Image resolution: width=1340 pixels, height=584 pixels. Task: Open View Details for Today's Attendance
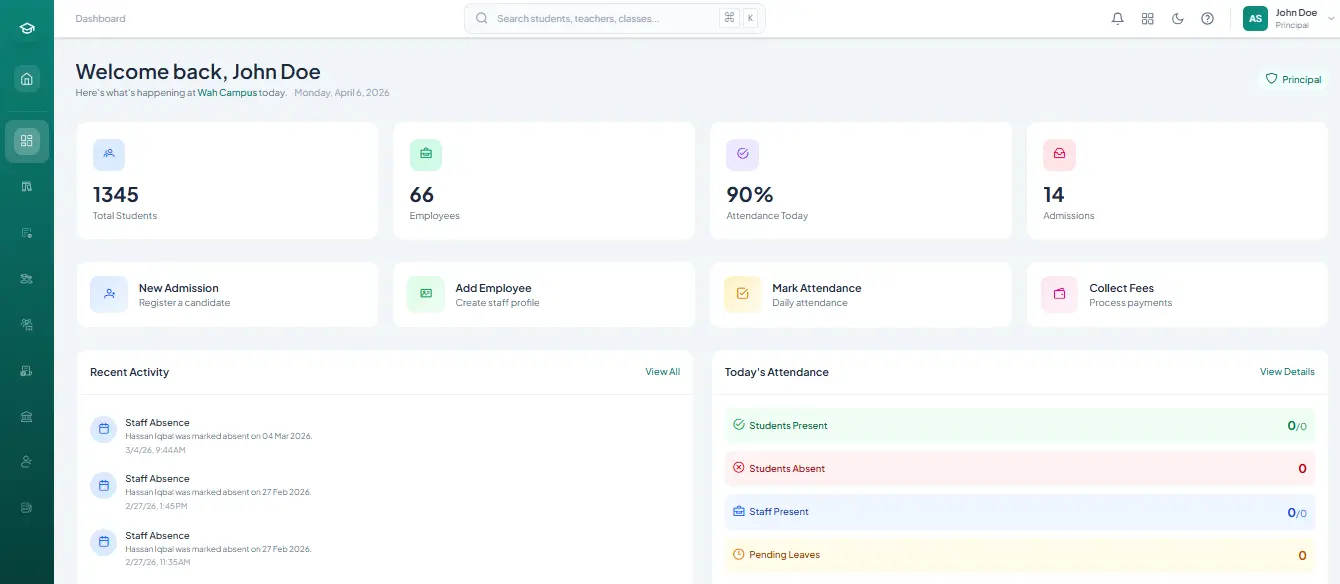coord(1287,371)
